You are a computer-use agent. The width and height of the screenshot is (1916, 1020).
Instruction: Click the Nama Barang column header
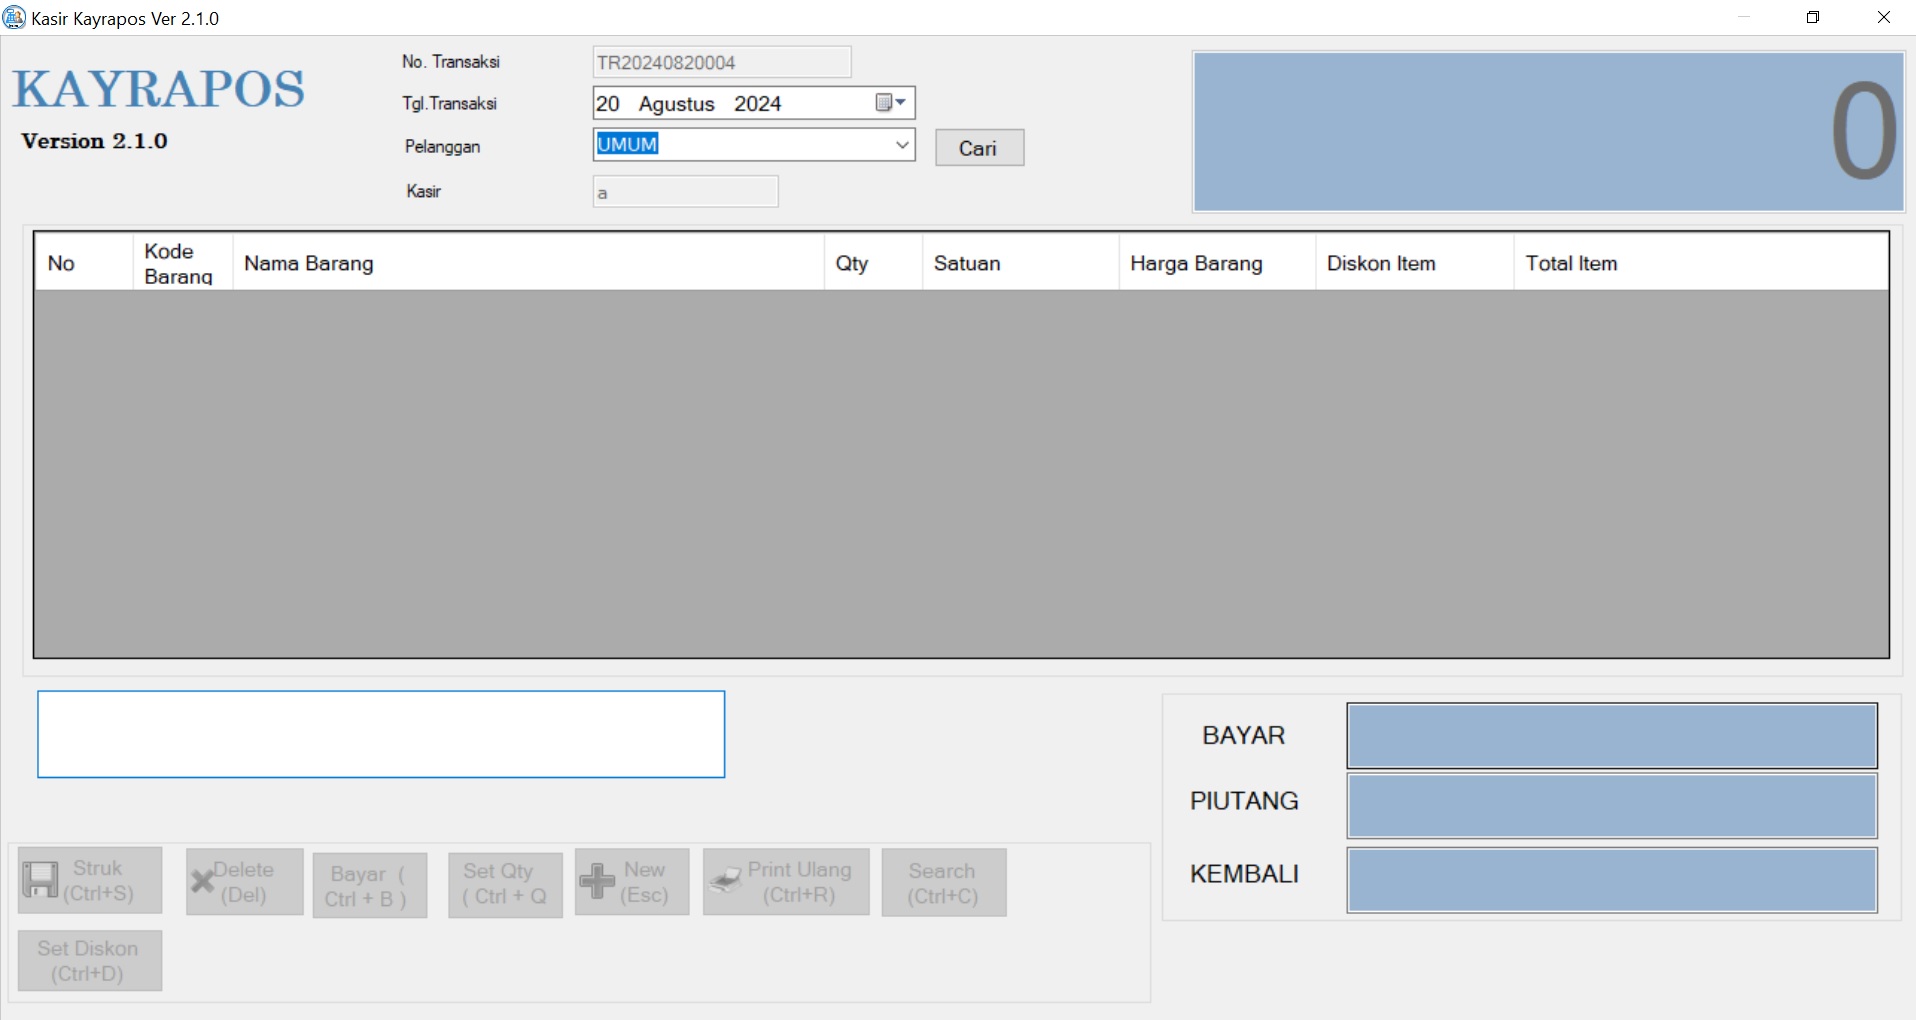pyautogui.click(x=527, y=263)
